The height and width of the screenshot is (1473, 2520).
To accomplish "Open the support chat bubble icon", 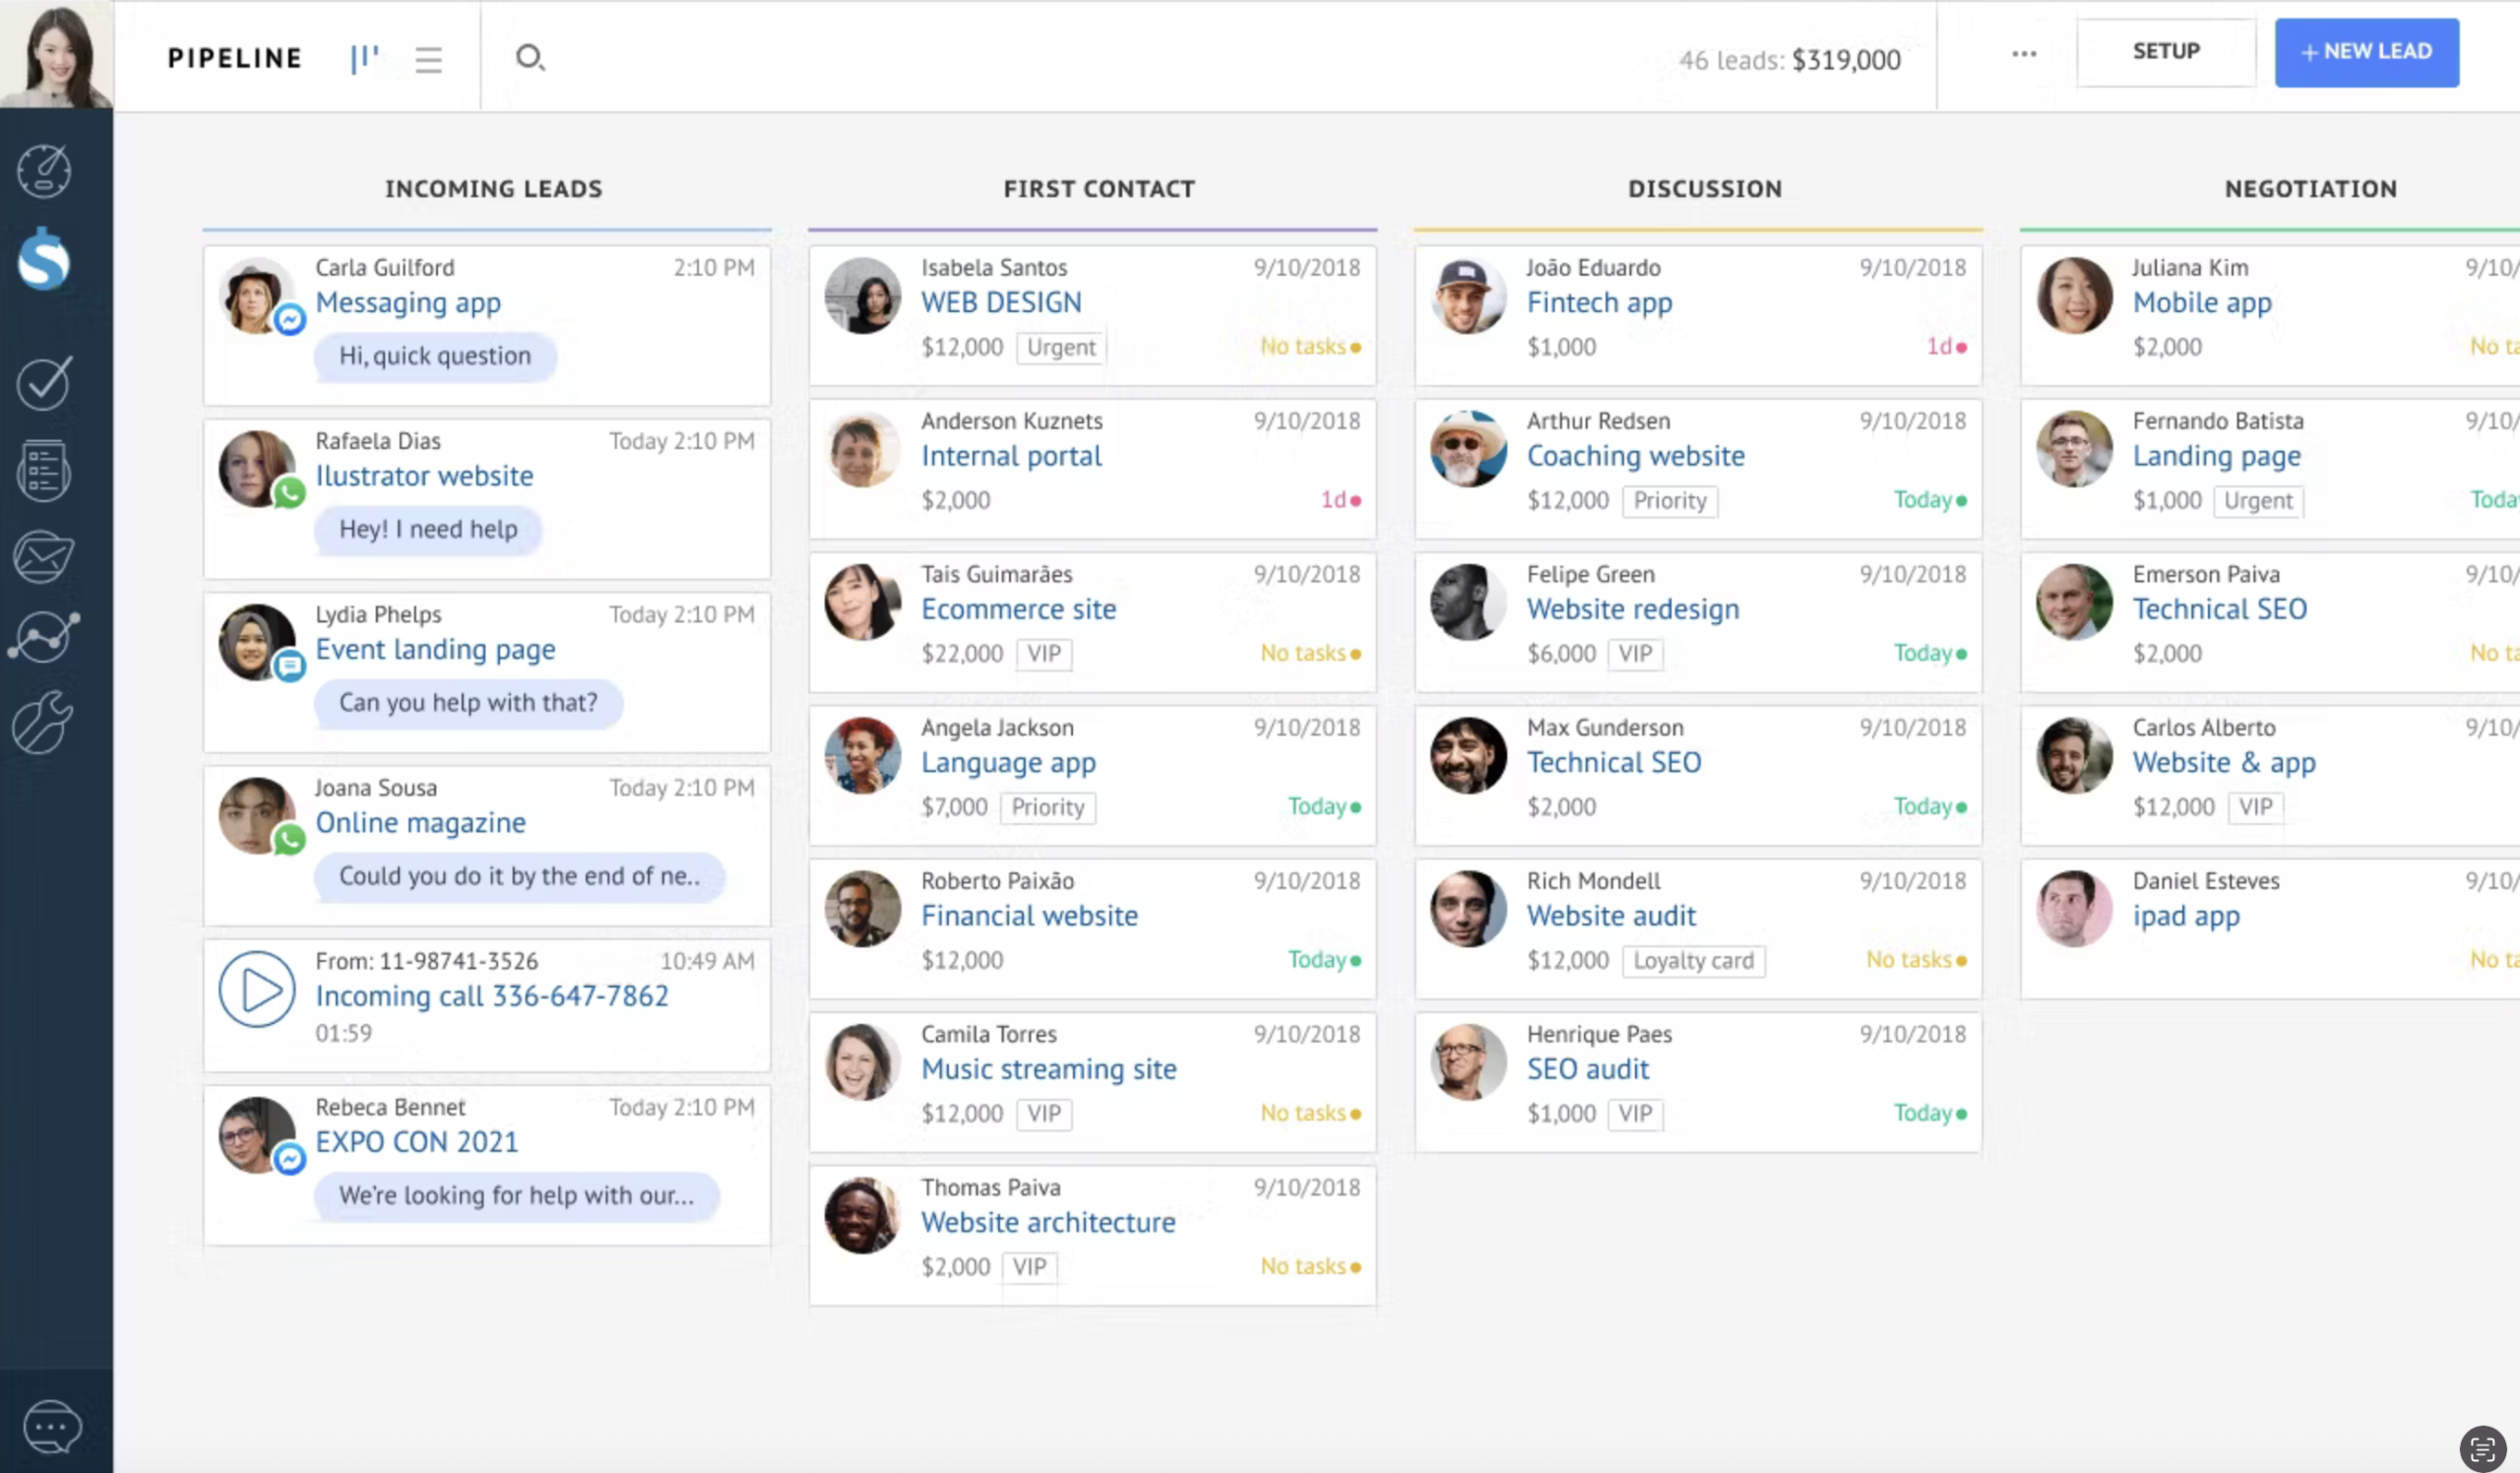I will point(50,1426).
